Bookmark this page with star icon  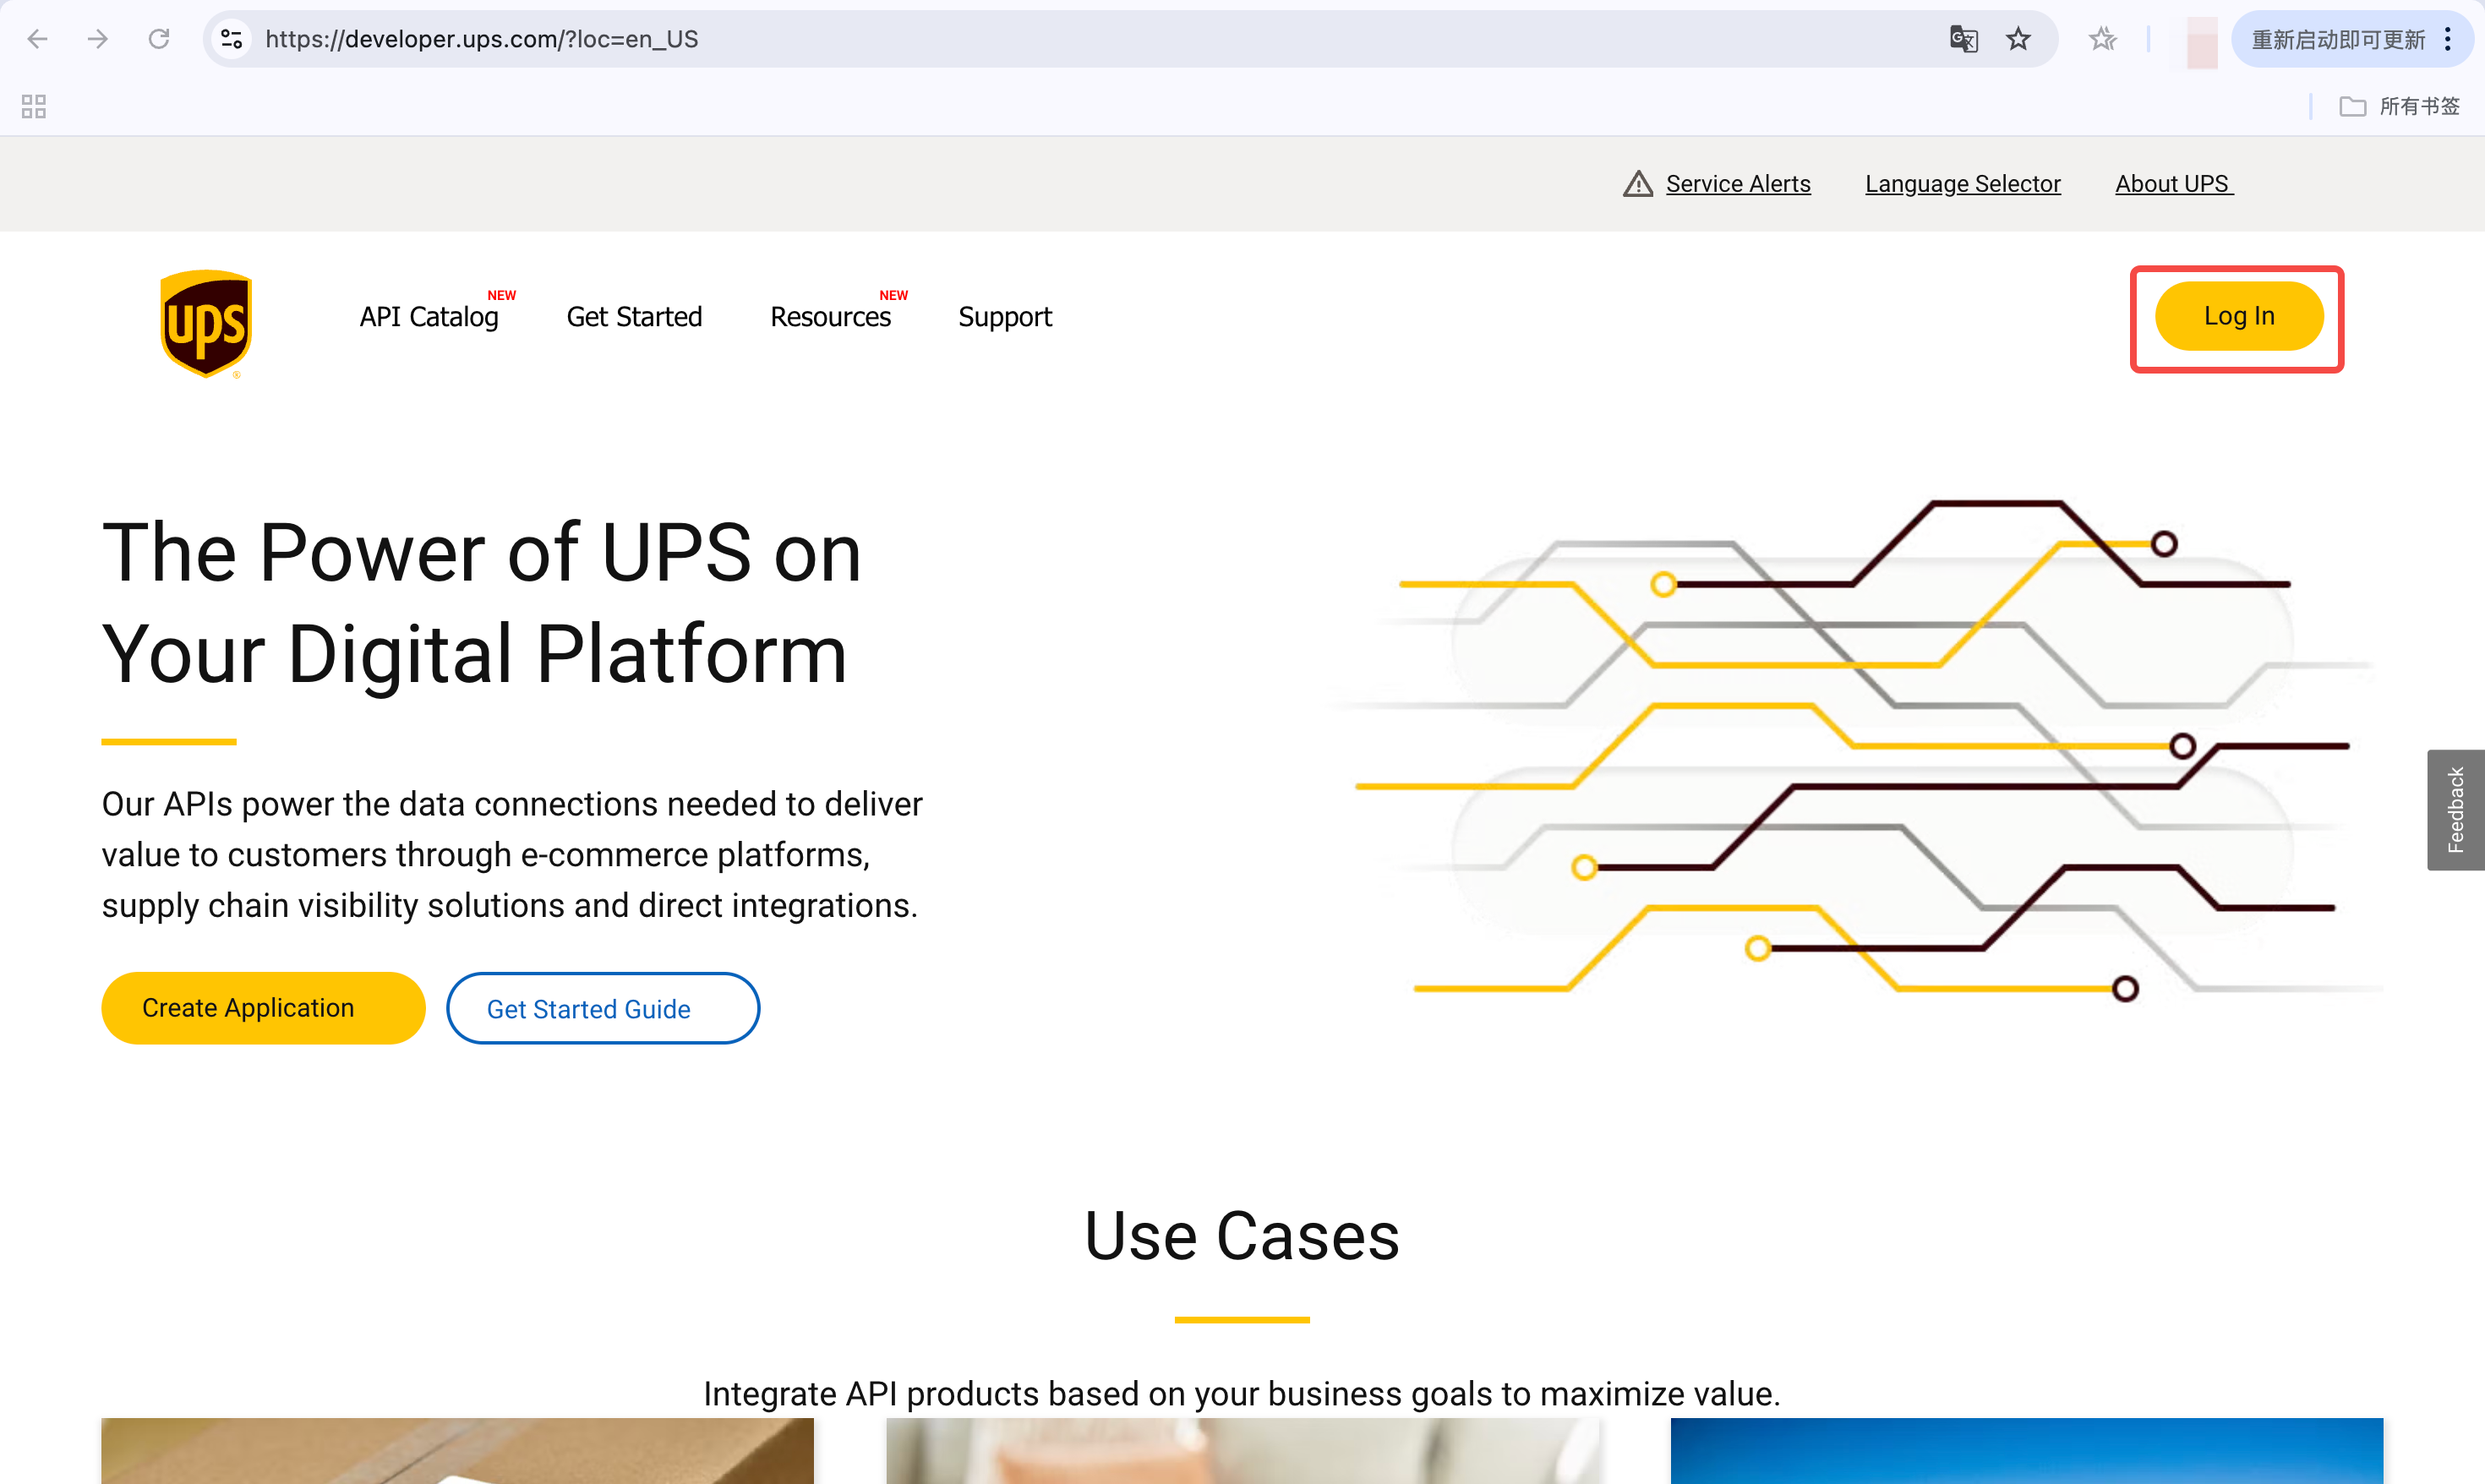point(2018,39)
